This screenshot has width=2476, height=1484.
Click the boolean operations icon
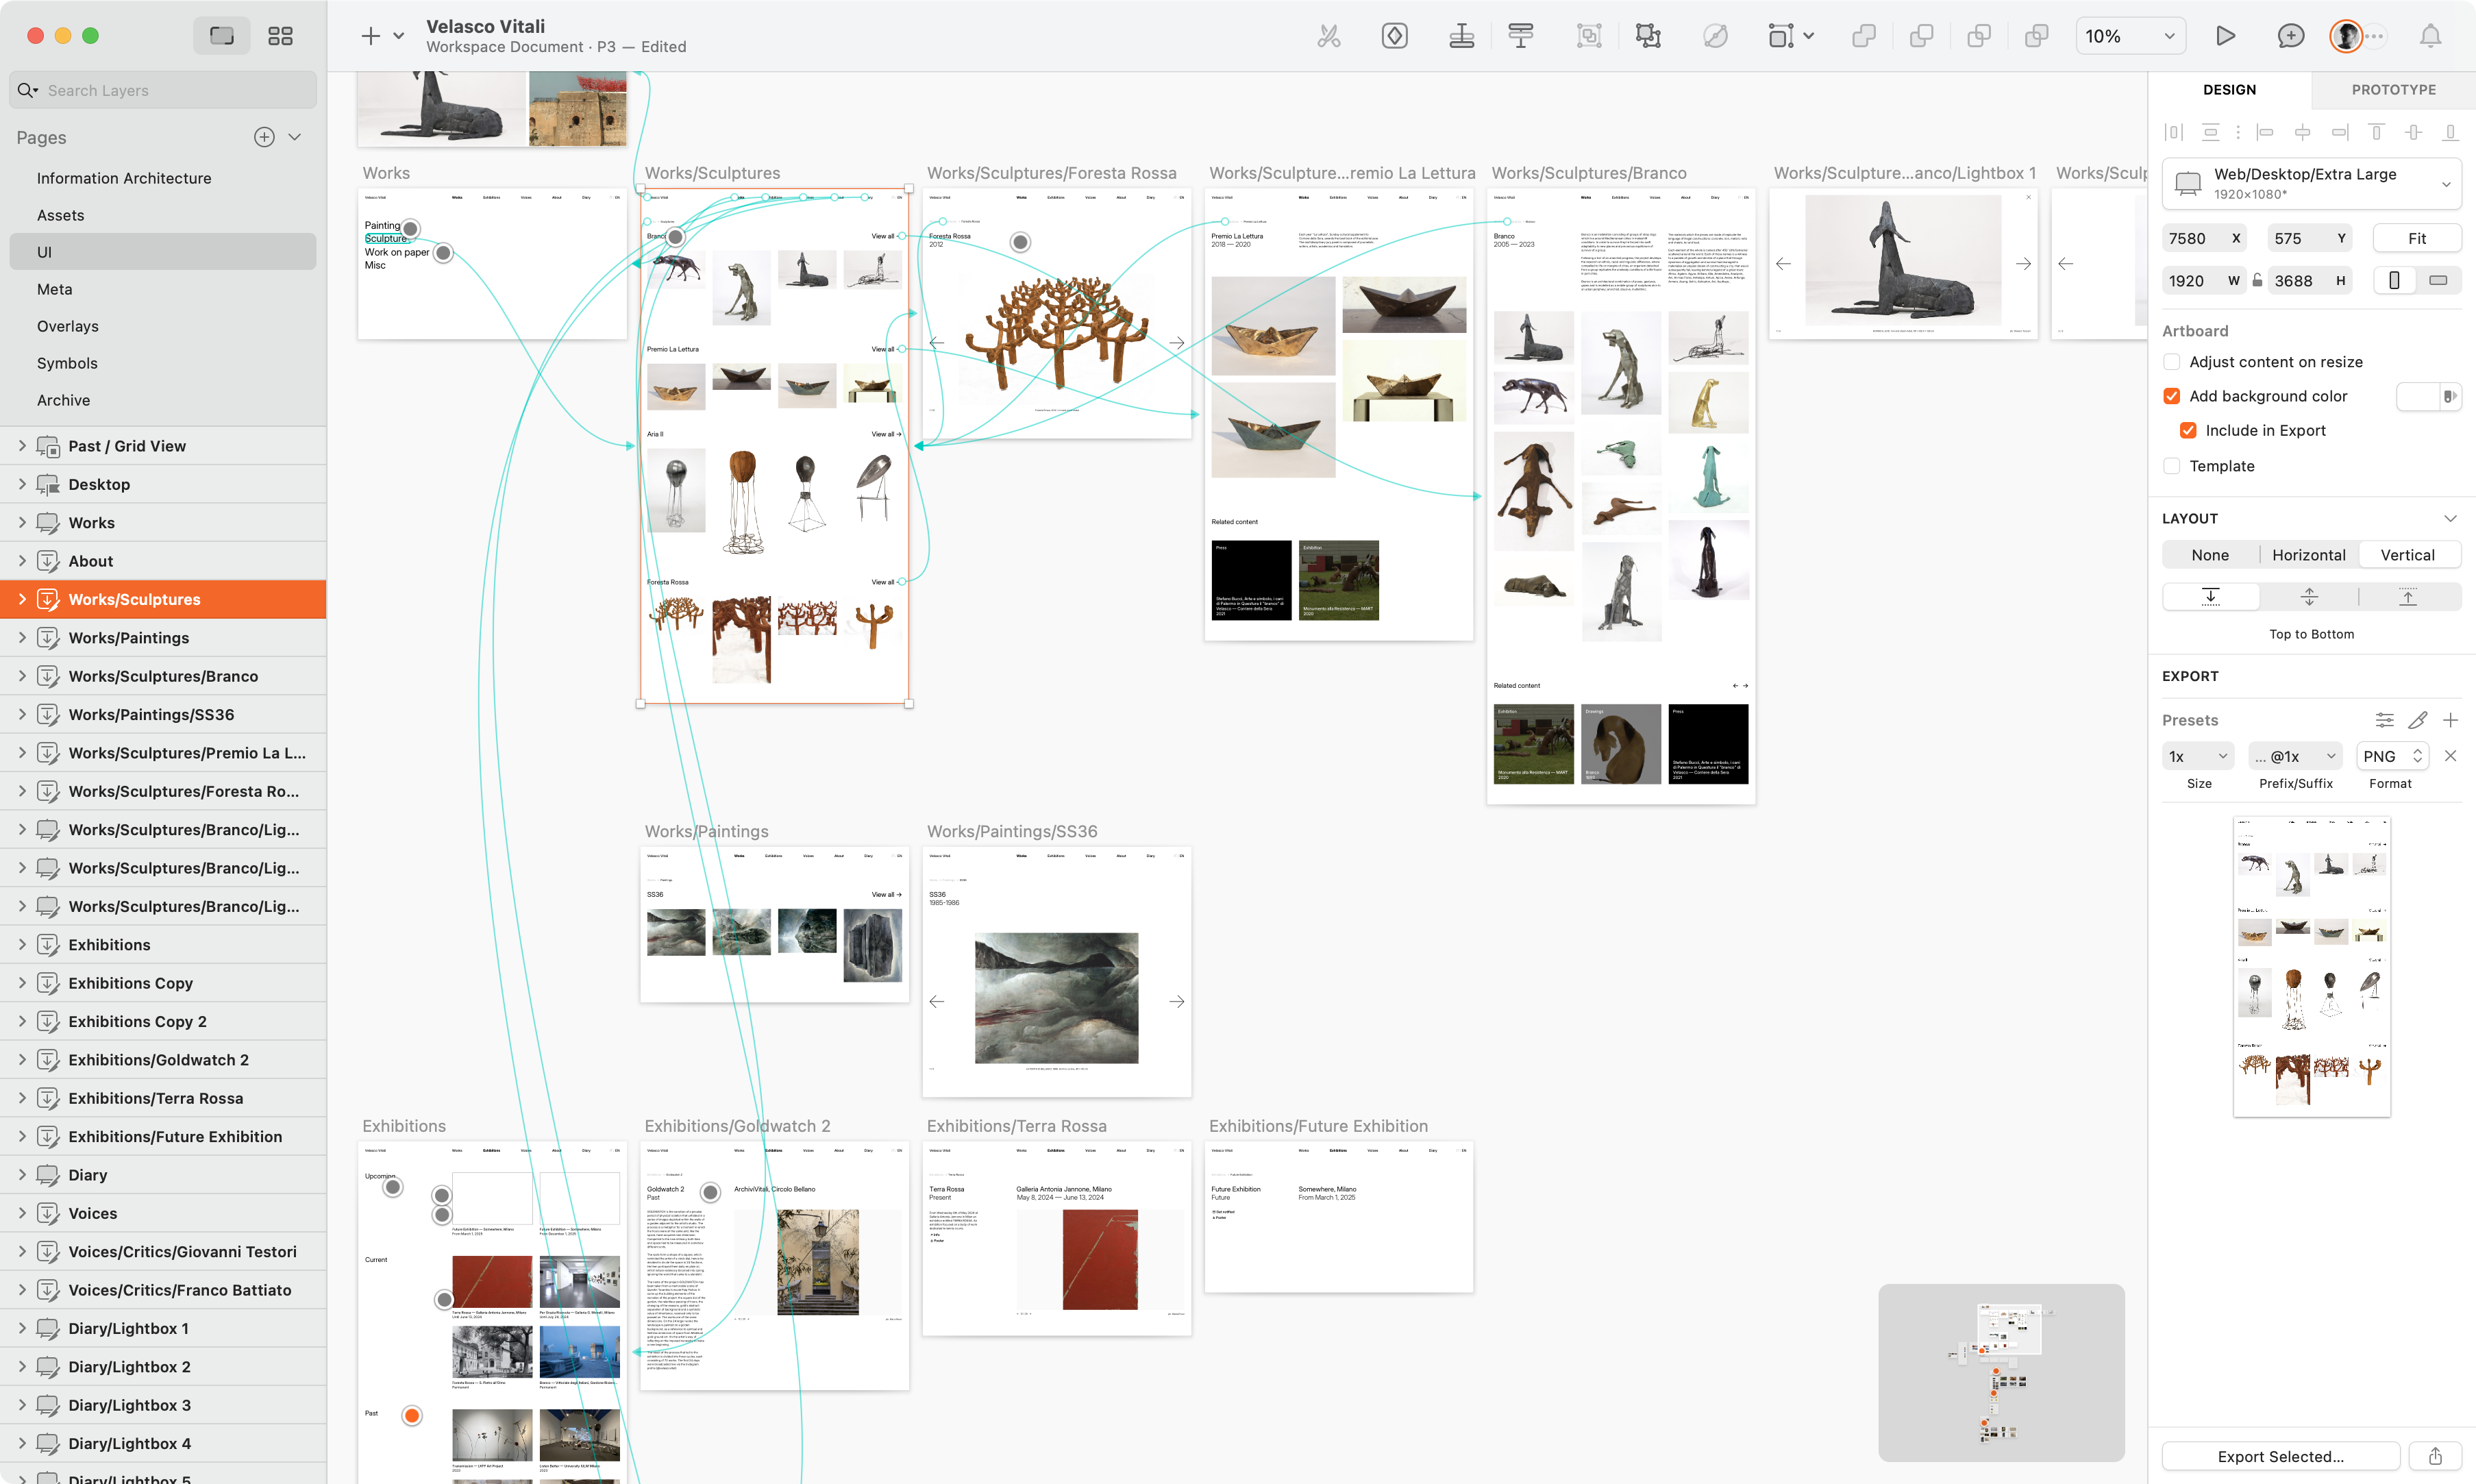pyautogui.click(x=1864, y=36)
